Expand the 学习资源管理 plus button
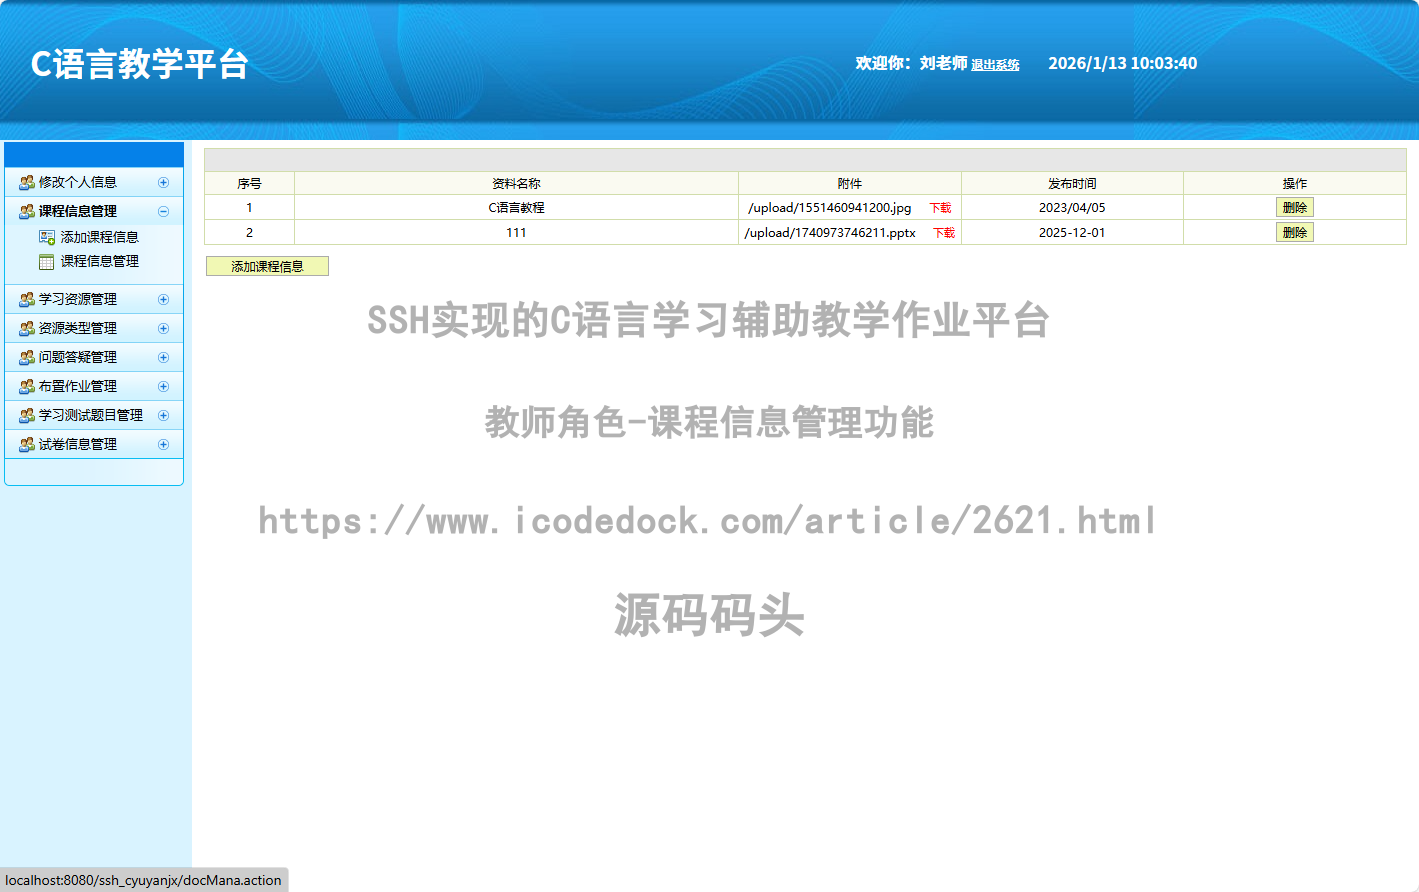1419x892 pixels. (x=163, y=299)
